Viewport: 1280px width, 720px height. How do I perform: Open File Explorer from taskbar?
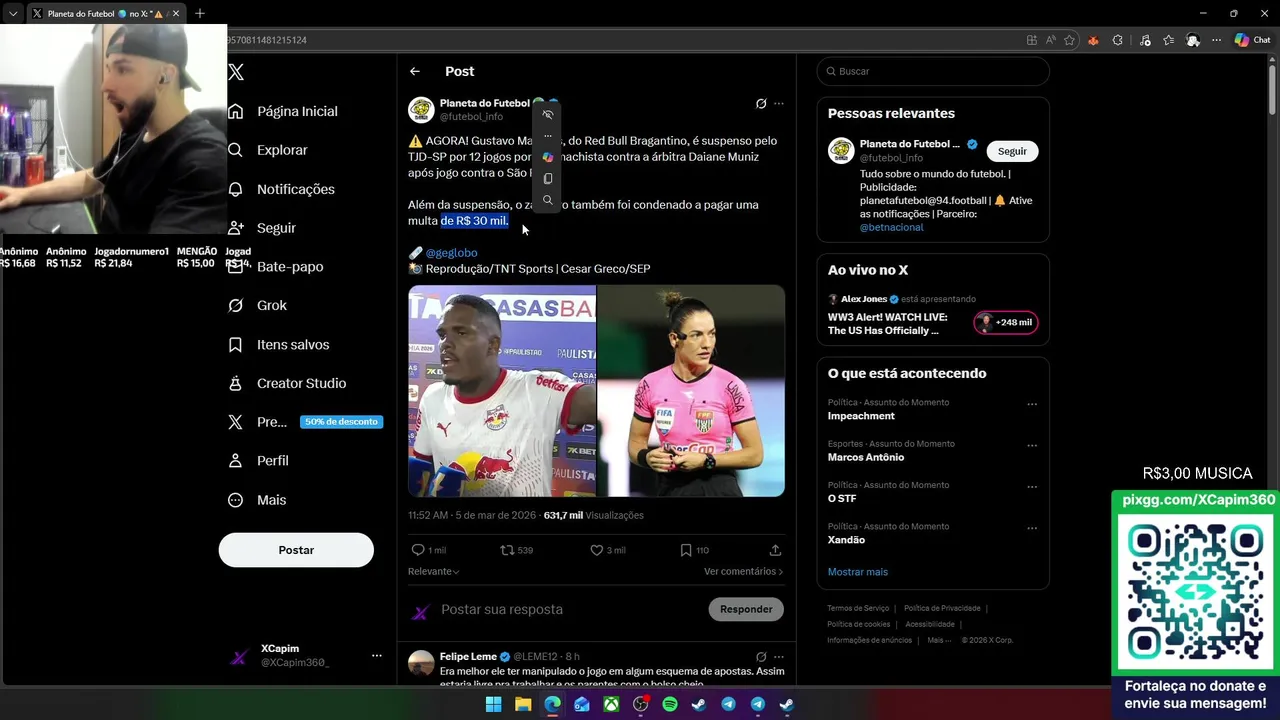[x=523, y=704]
